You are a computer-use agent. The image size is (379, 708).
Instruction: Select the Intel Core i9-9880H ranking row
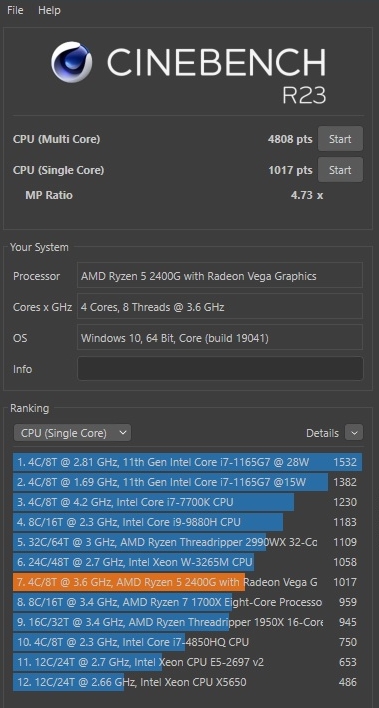tap(187, 522)
